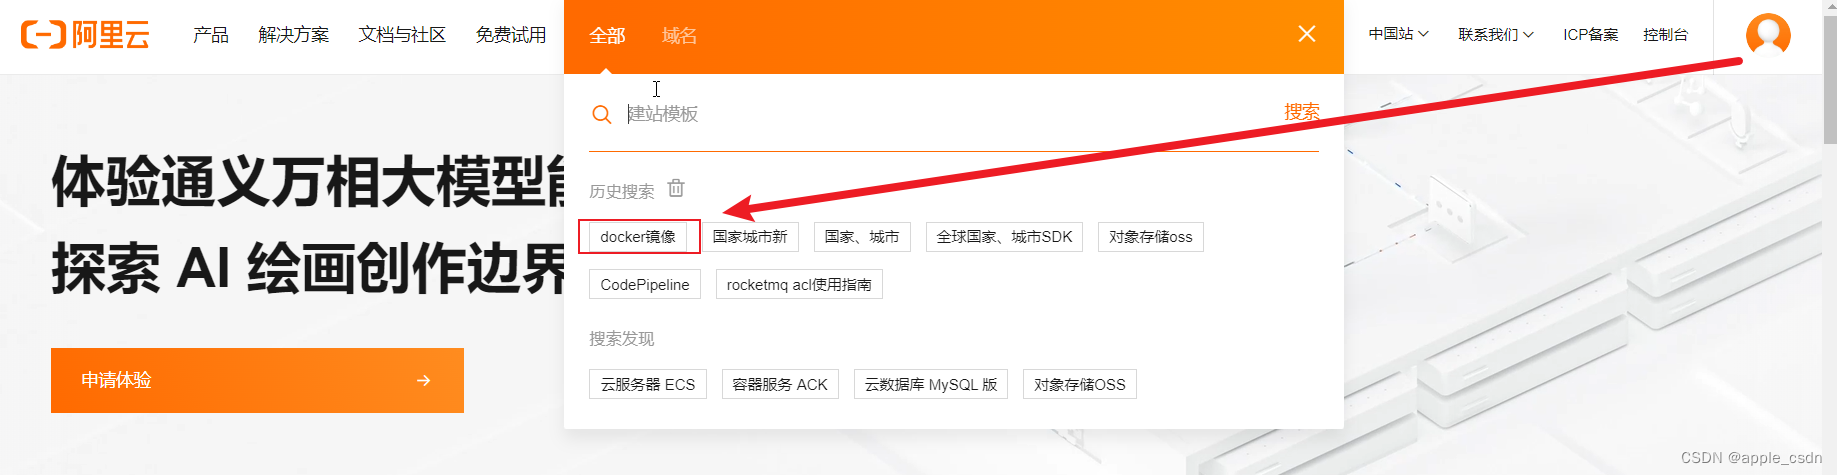Click the Aliyun logo
Image resolution: width=1837 pixels, height=475 pixels.
click(85, 35)
